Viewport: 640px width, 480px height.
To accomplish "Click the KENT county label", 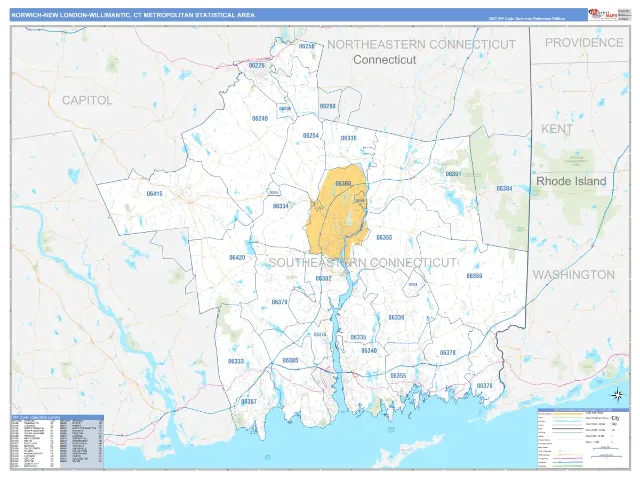I will [x=557, y=129].
